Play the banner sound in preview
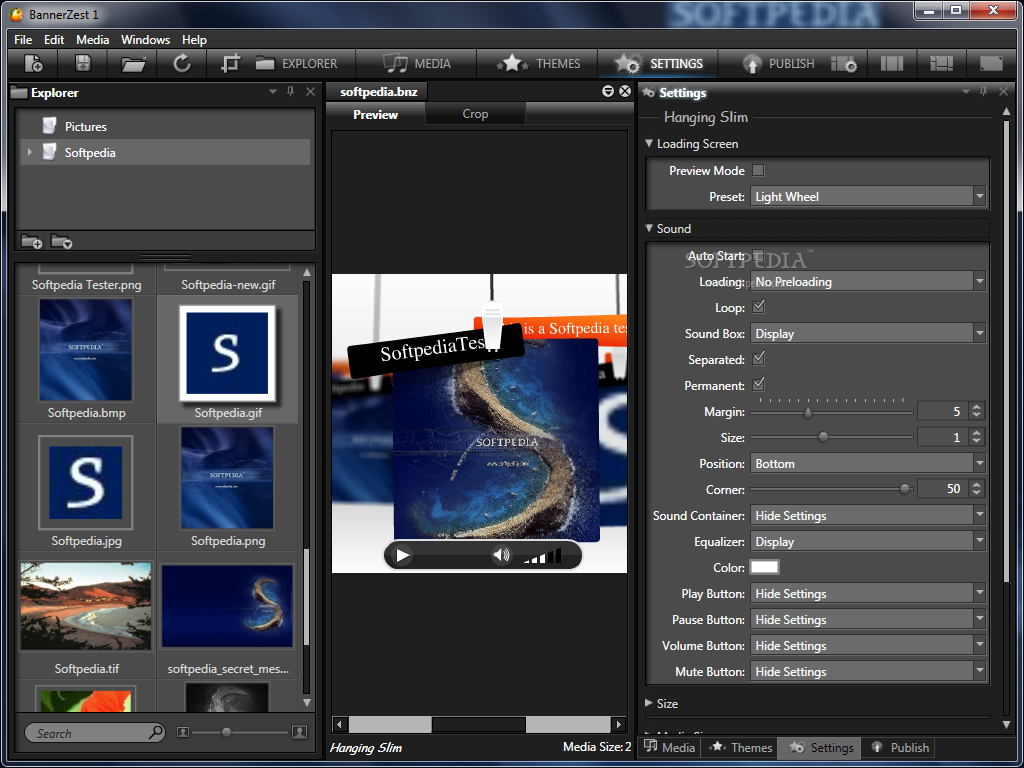Viewport: 1024px width, 768px height. pyautogui.click(x=402, y=556)
